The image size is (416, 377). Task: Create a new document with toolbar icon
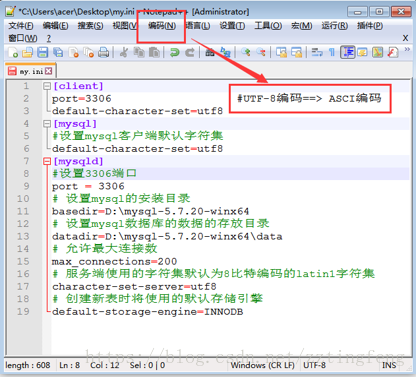pos(13,52)
